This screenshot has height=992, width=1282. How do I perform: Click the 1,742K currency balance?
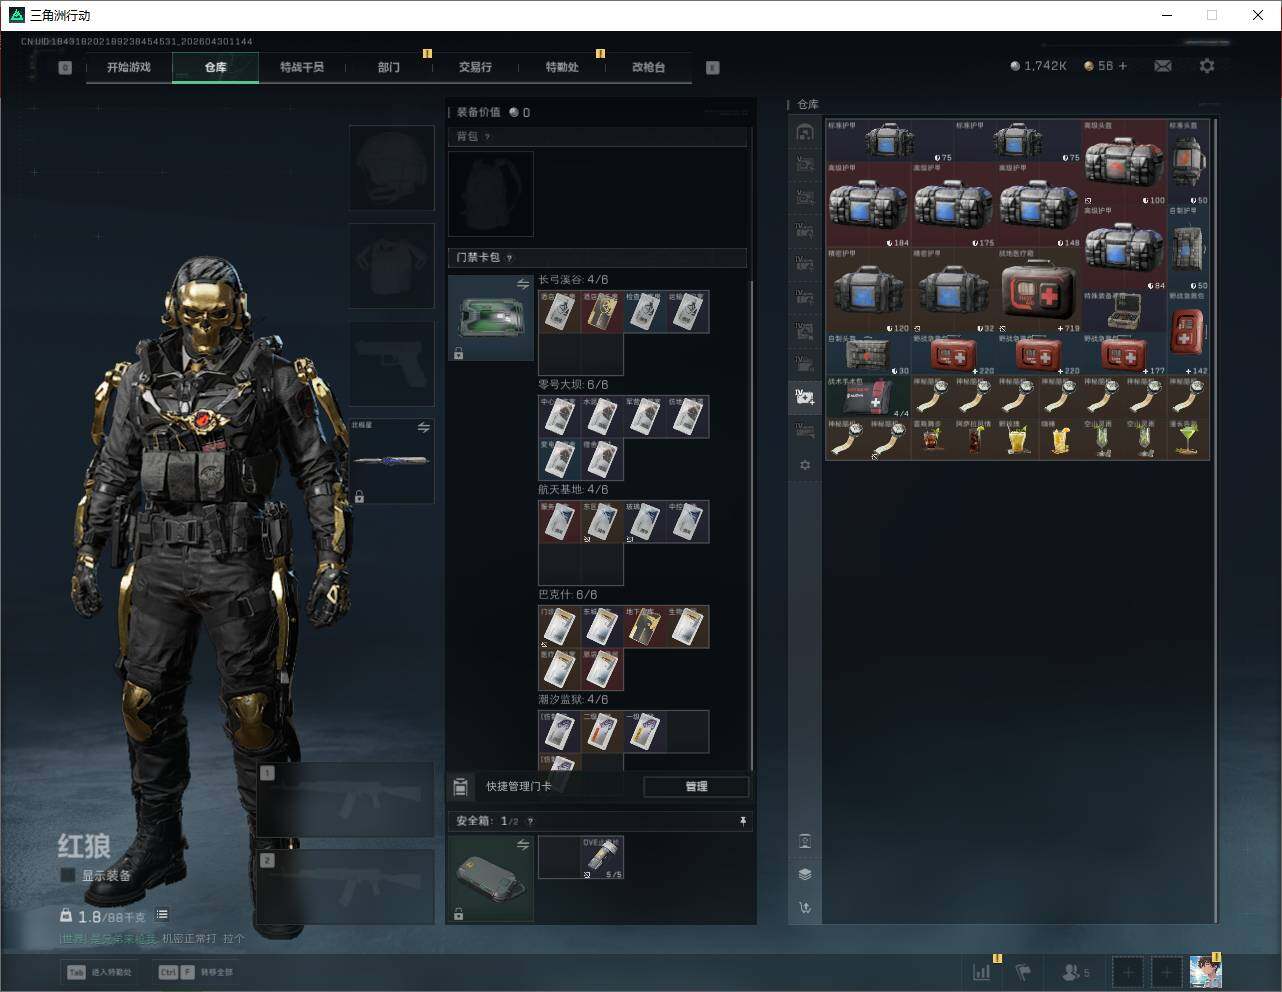click(1038, 66)
